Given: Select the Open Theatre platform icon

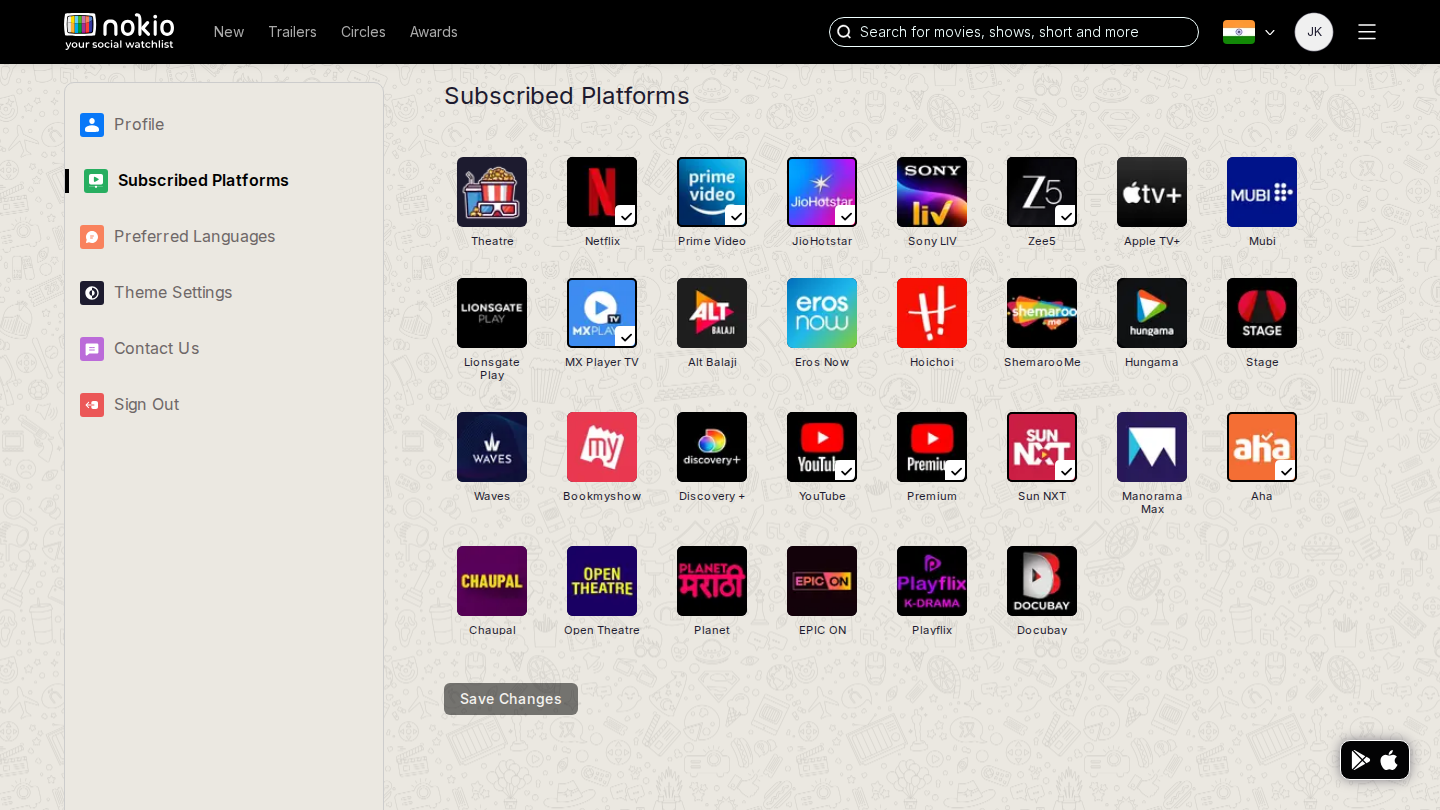Looking at the screenshot, I should tap(602, 581).
